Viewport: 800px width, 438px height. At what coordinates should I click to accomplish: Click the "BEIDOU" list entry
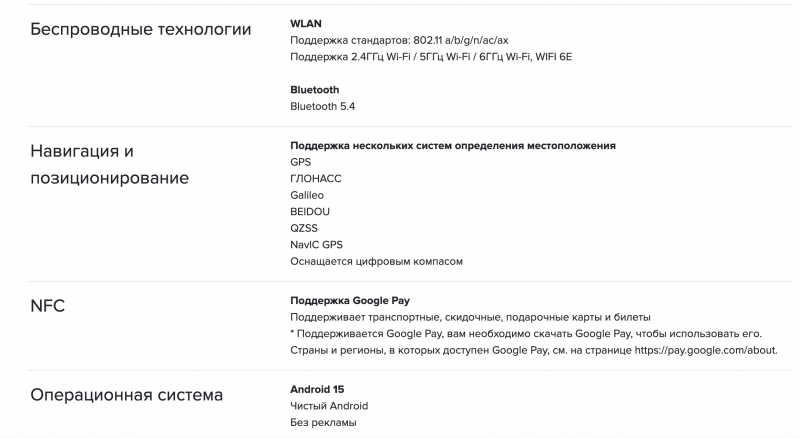coord(310,212)
